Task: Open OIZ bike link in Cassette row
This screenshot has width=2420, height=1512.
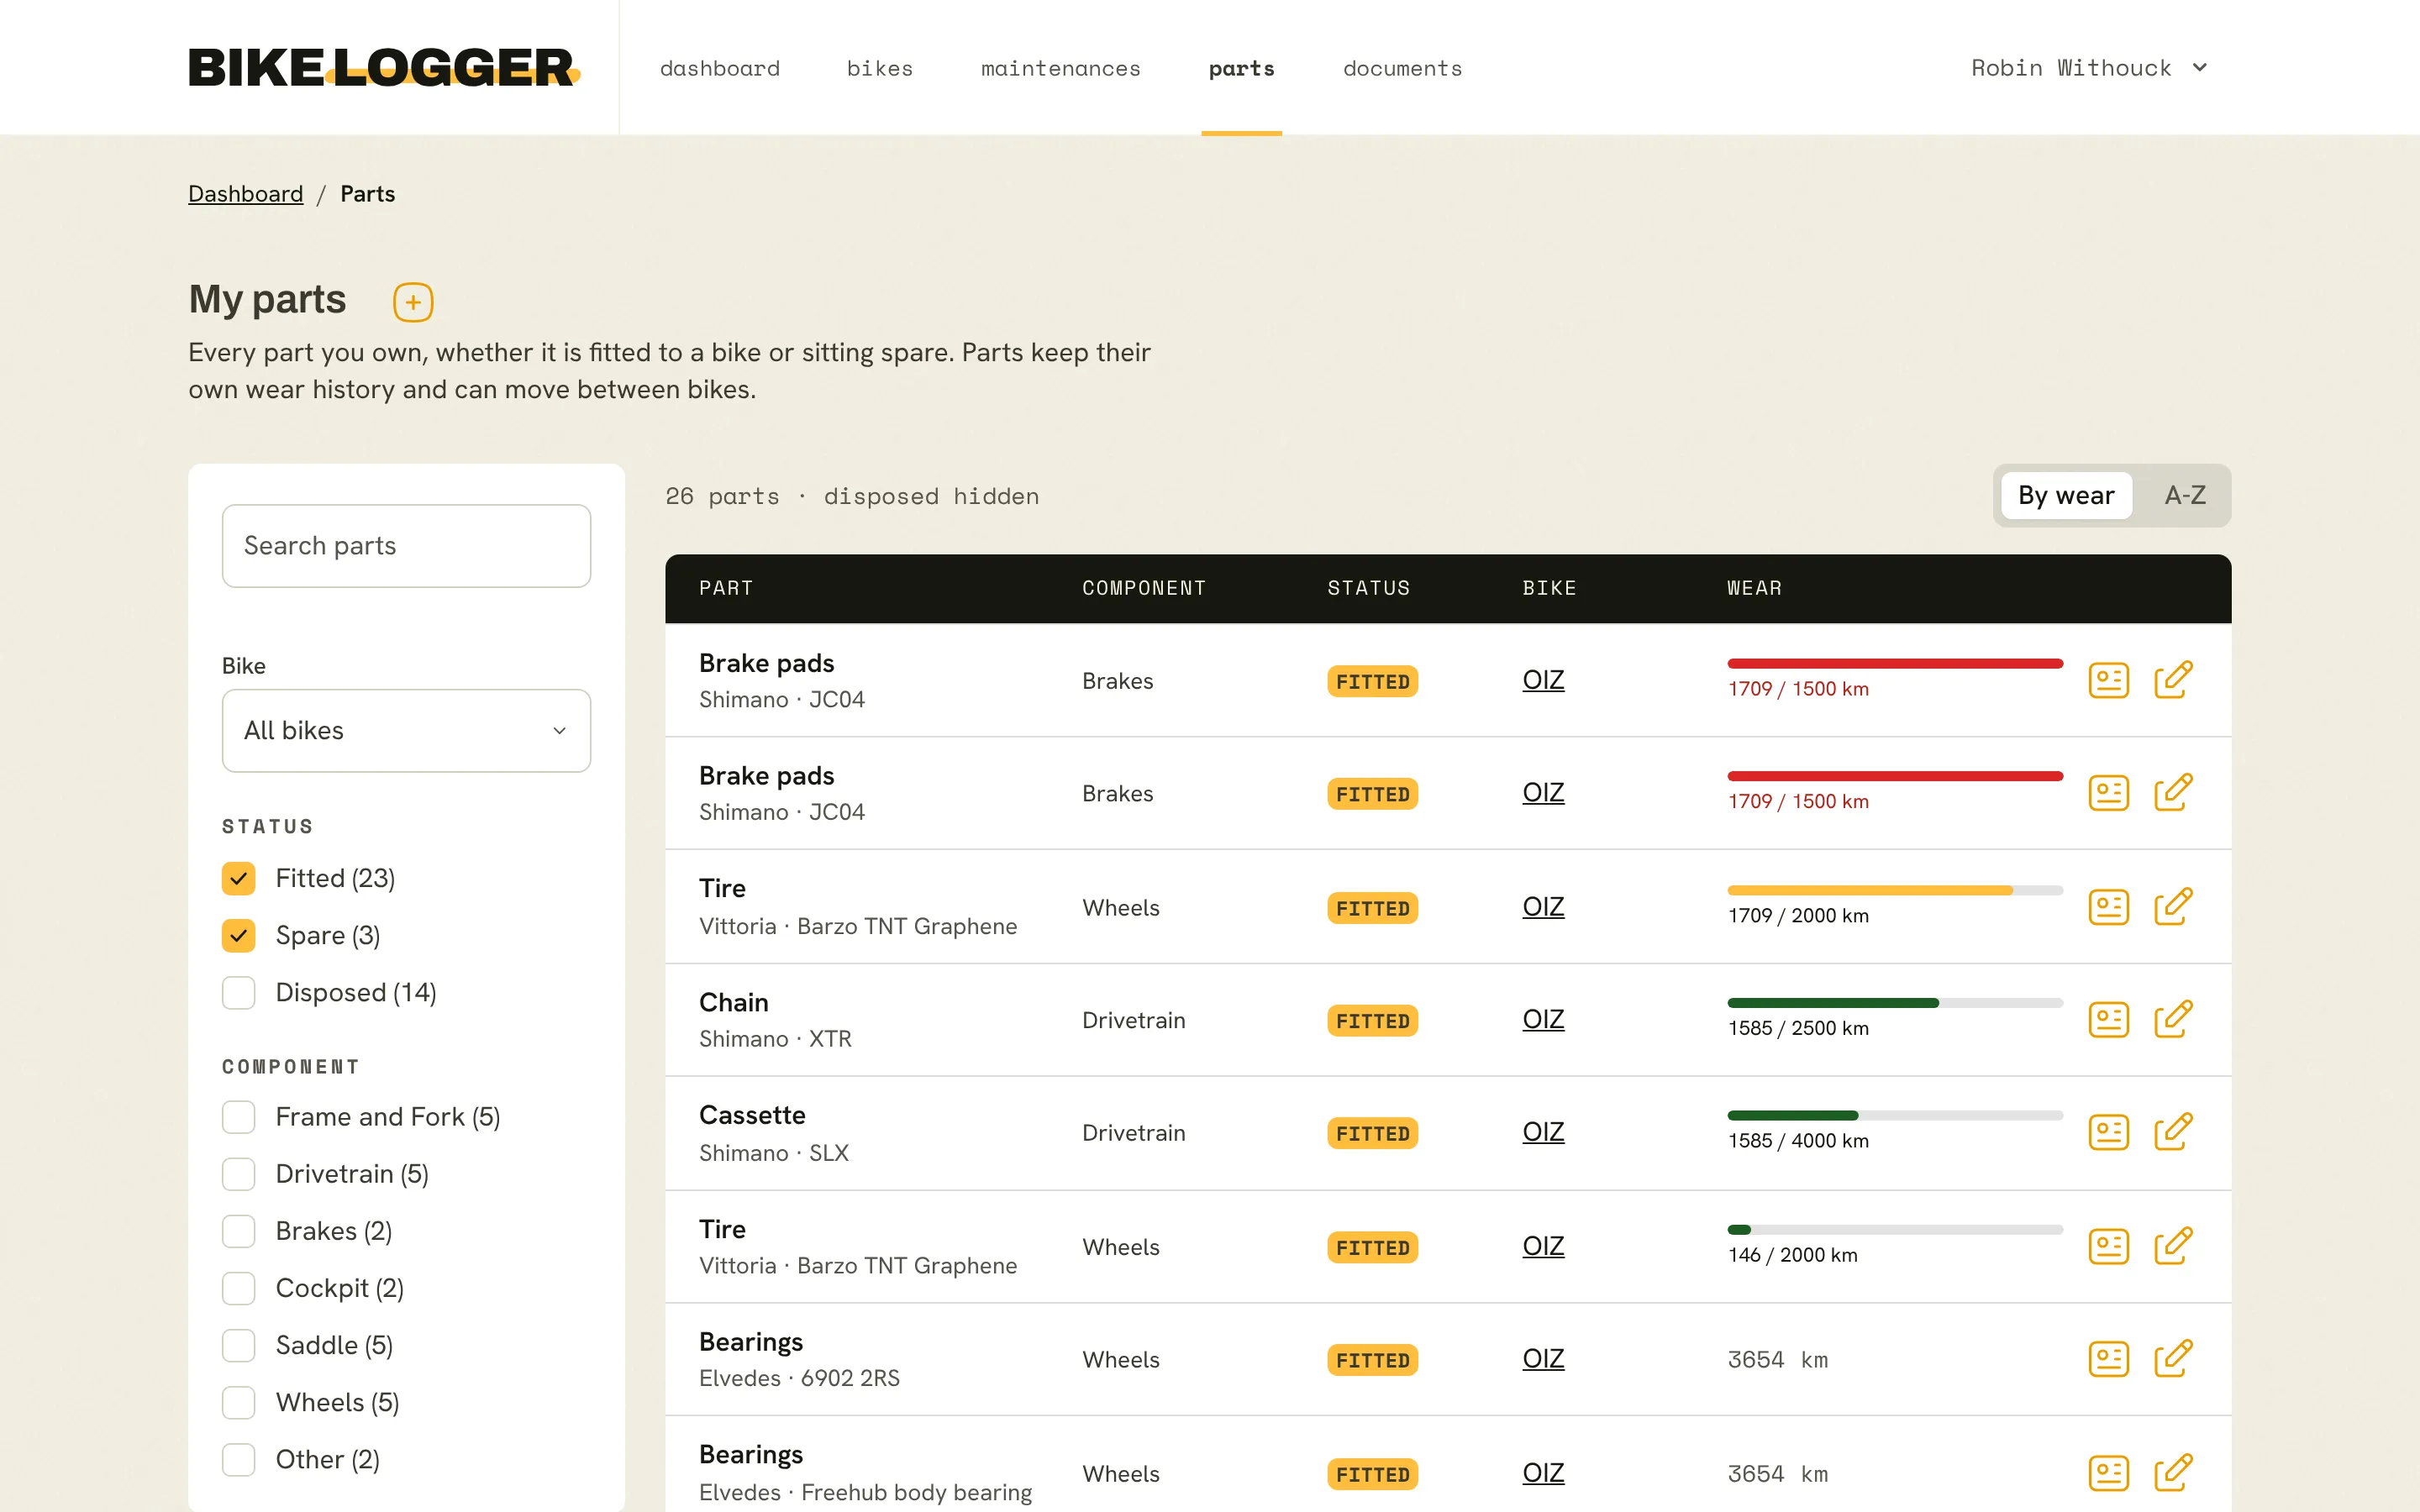Action: tap(1543, 1131)
